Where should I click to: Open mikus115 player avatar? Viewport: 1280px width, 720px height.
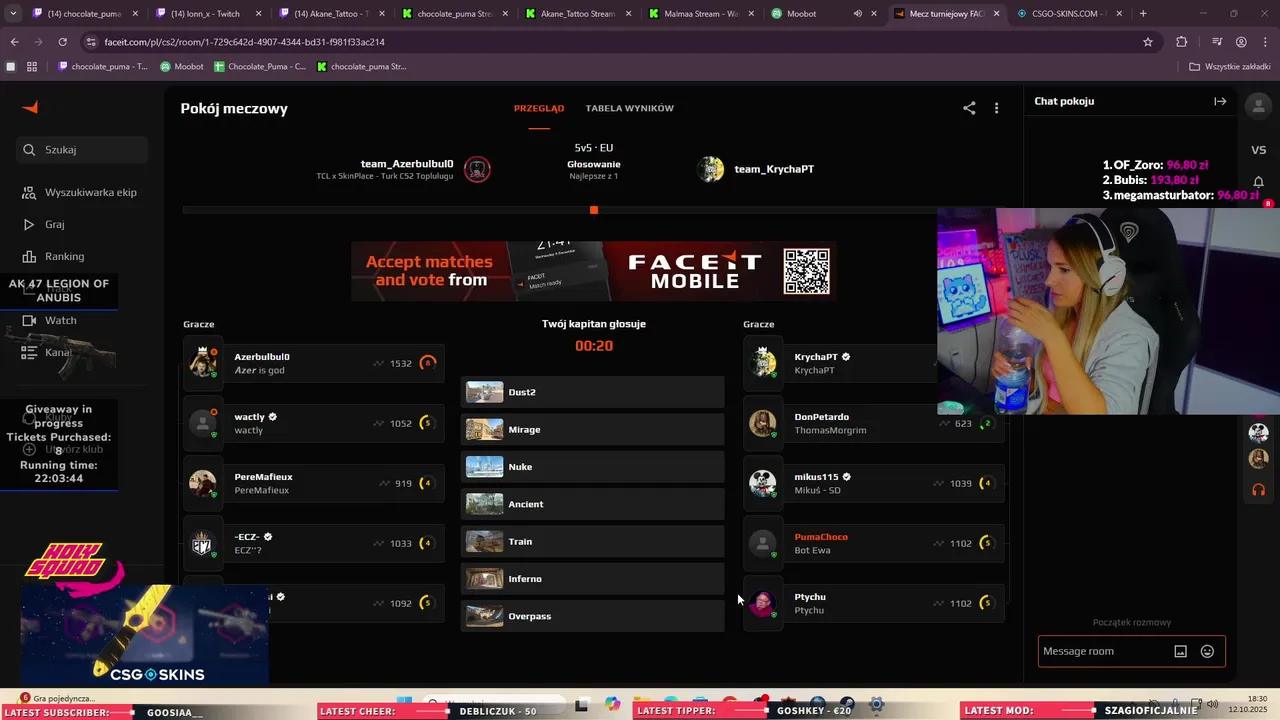[x=763, y=483]
